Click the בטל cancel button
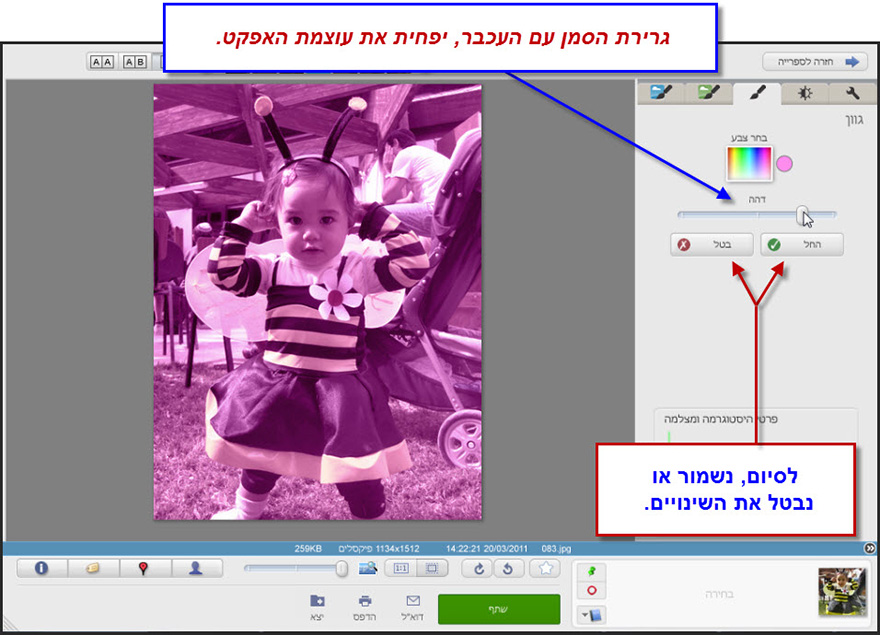880x635 pixels. [711, 244]
